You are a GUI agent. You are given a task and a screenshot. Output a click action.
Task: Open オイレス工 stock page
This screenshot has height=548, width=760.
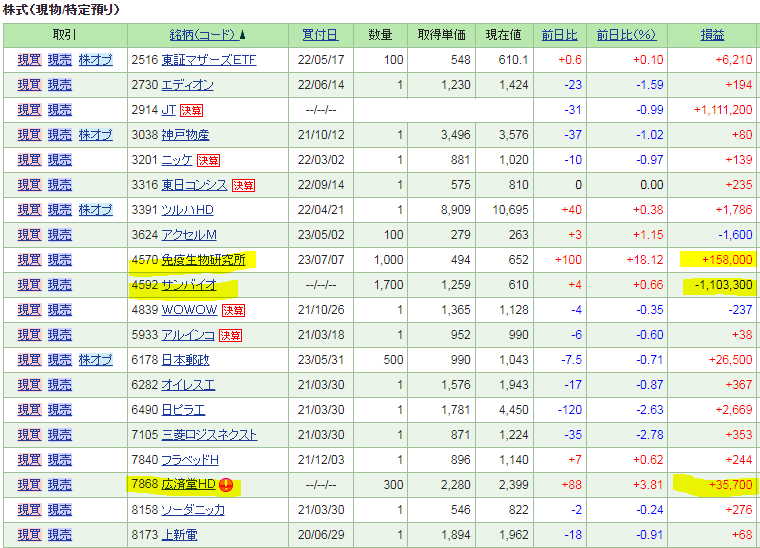[188, 385]
